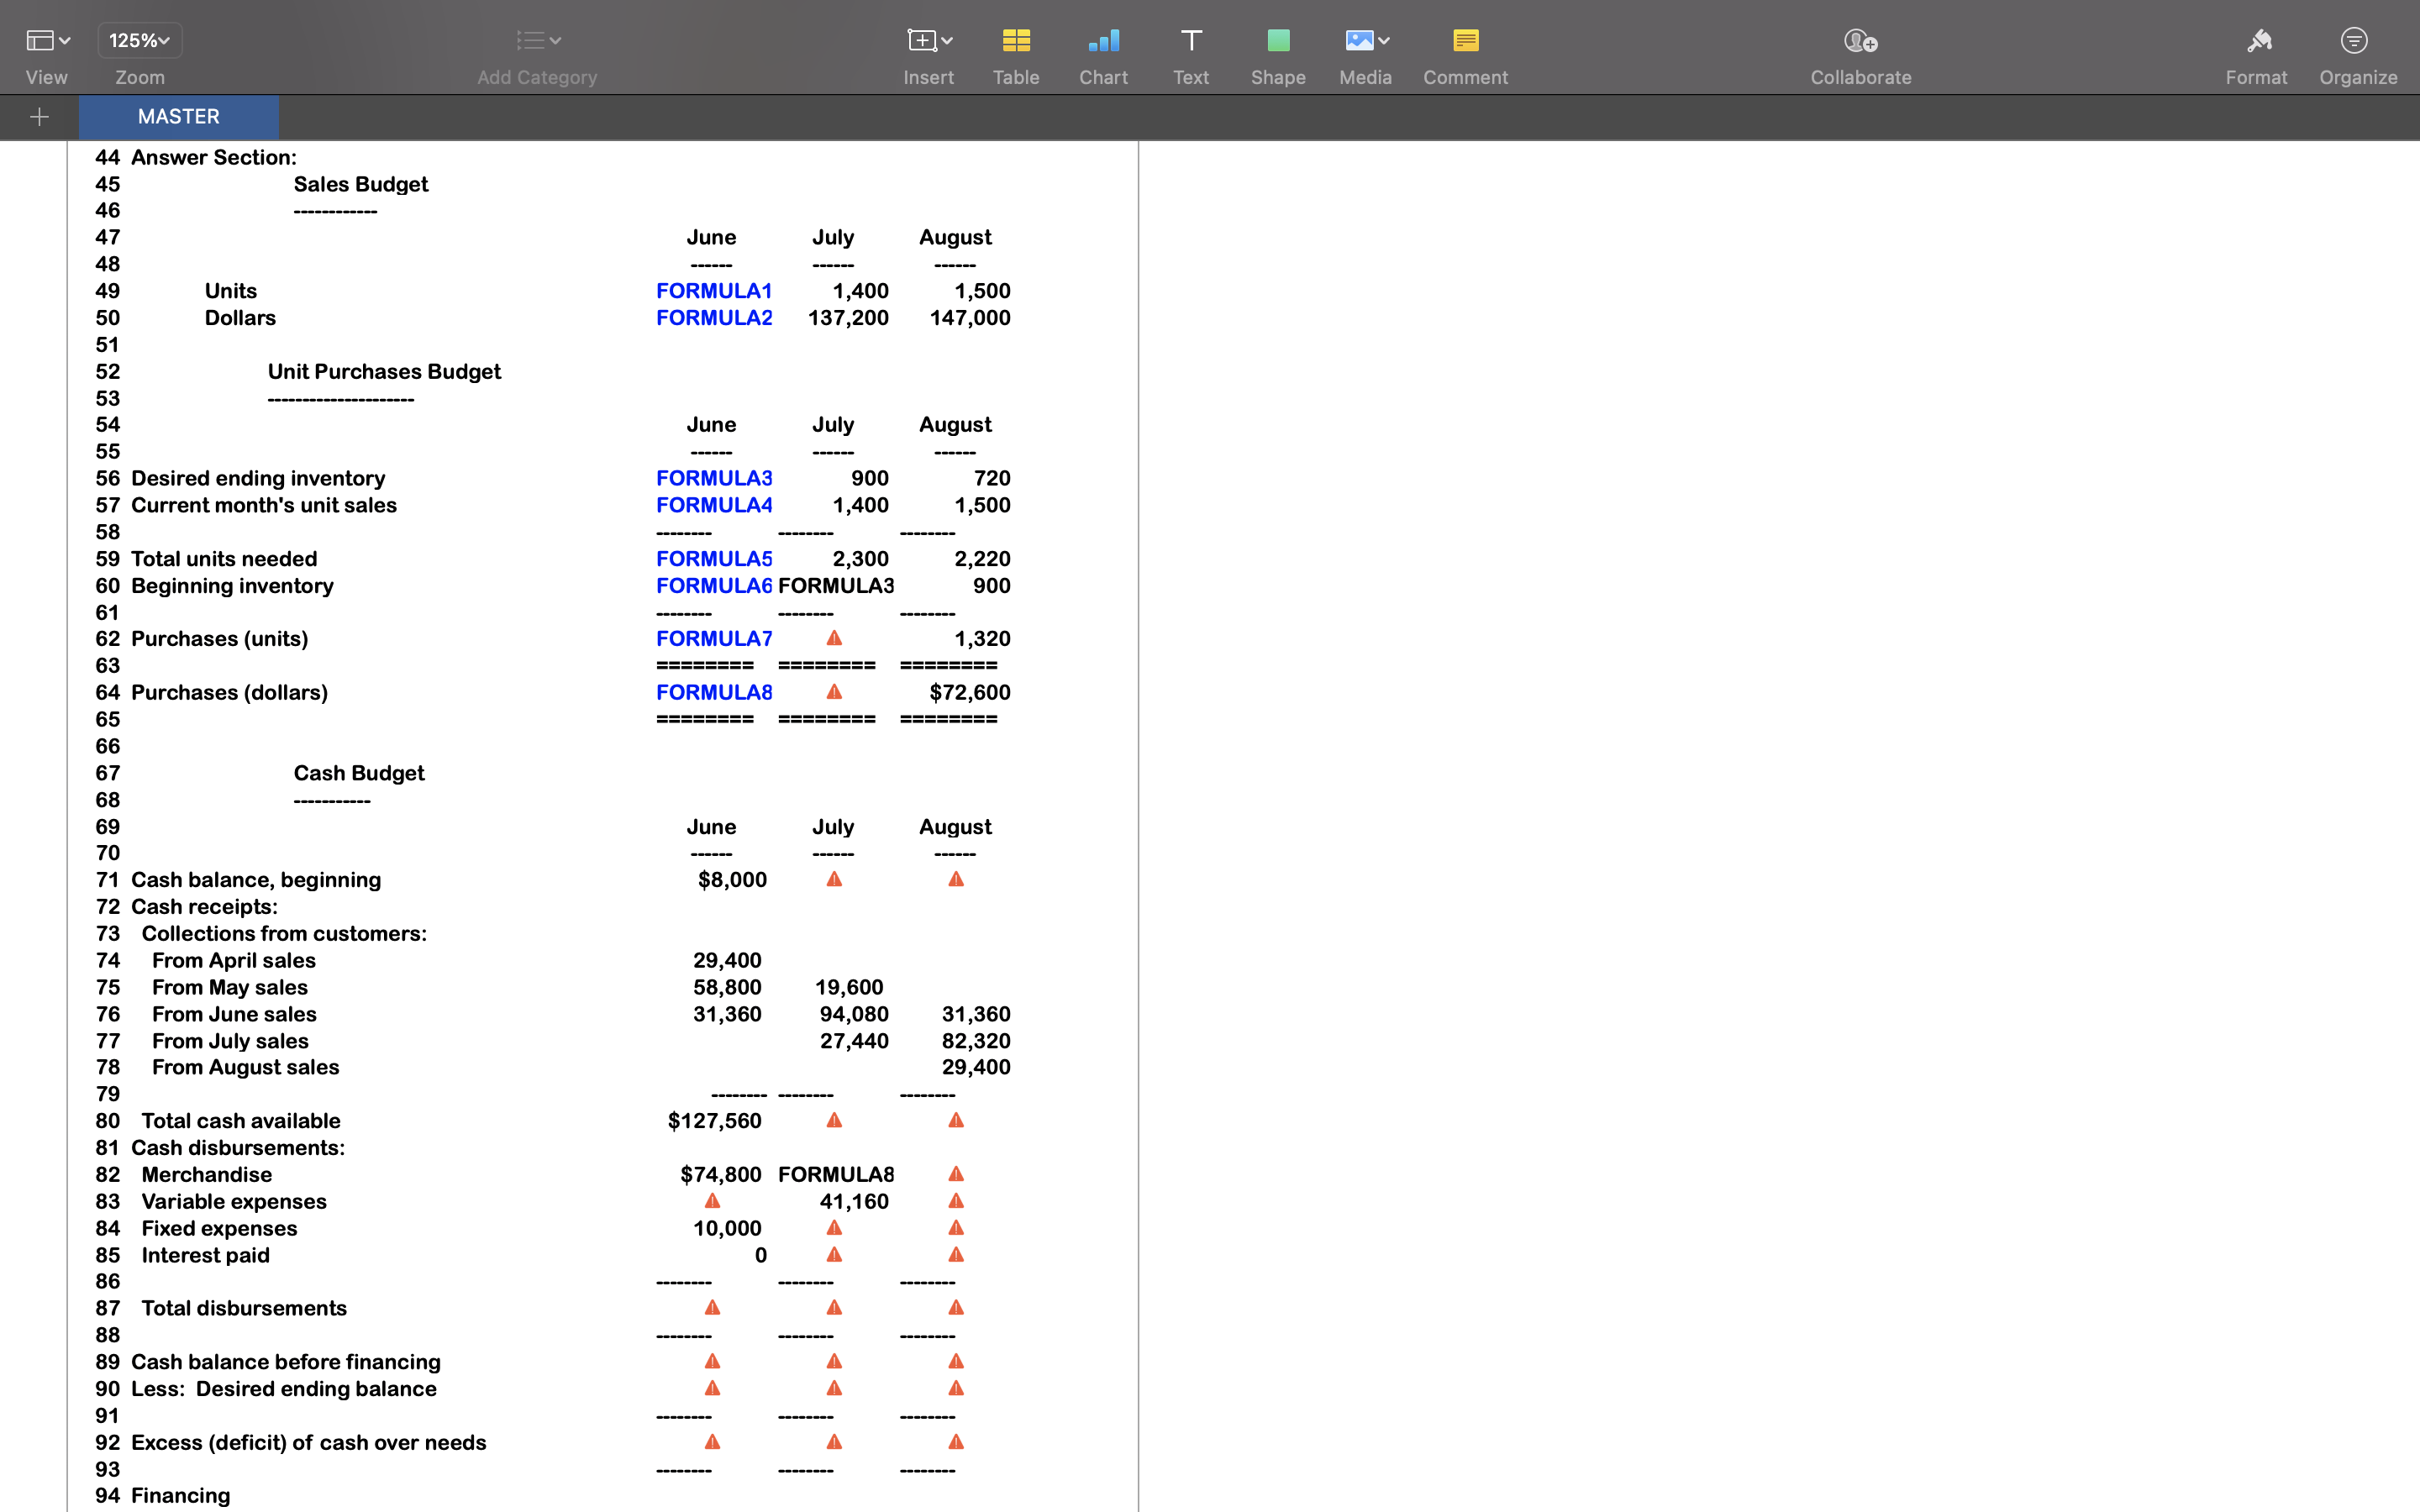Insert a chart with the Chart icon
Image resolution: width=2420 pixels, height=1512 pixels.
tap(1102, 40)
